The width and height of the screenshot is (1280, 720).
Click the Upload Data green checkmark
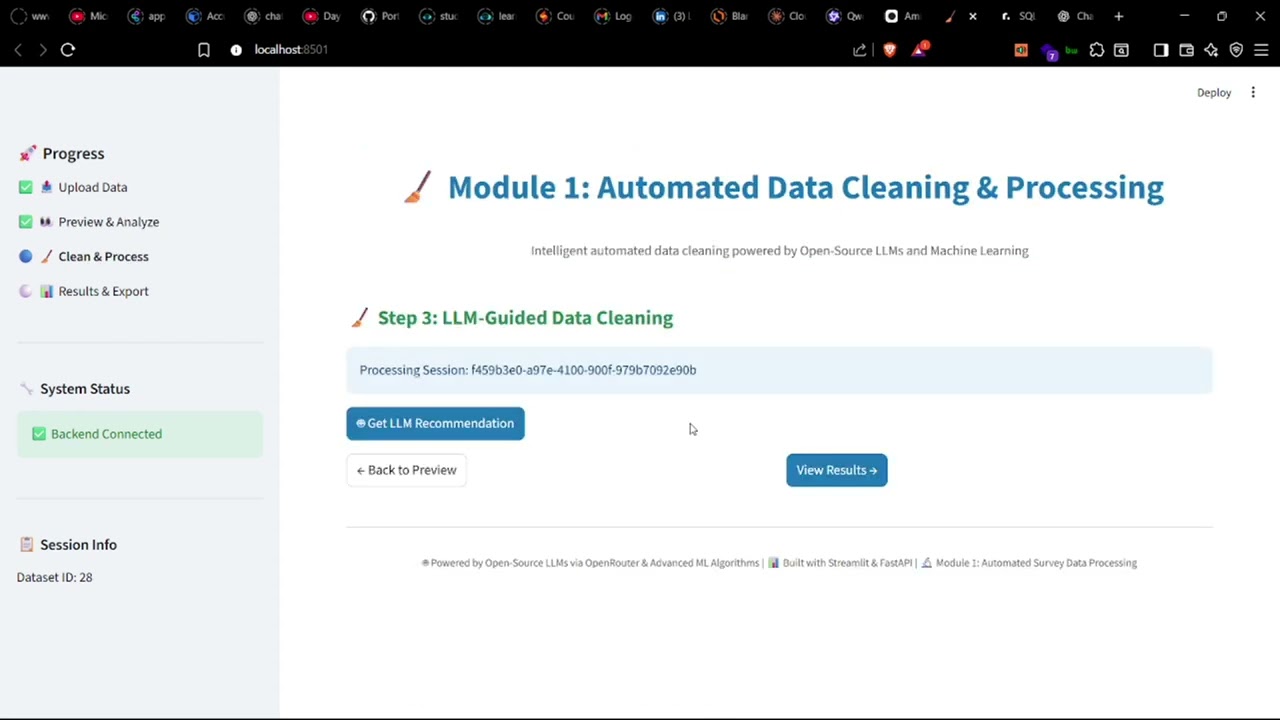point(26,187)
